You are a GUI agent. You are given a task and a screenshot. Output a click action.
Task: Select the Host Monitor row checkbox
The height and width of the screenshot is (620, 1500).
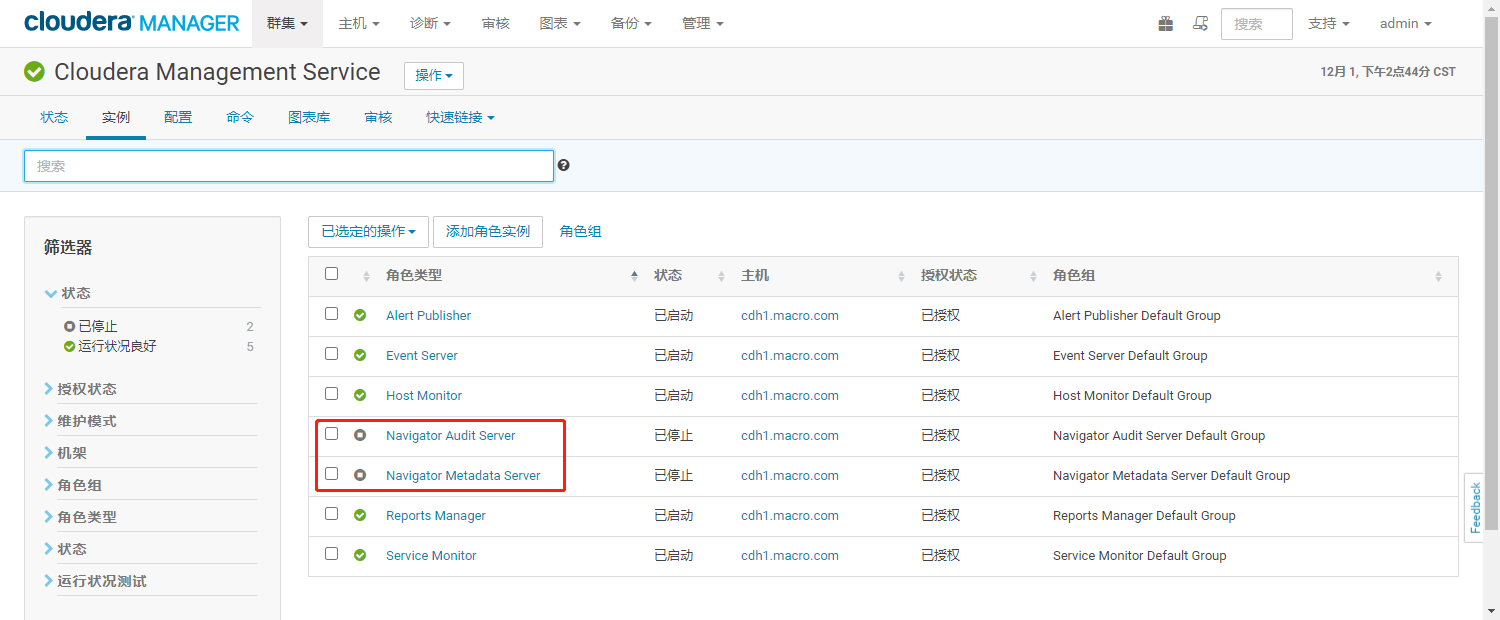tap(332, 394)
